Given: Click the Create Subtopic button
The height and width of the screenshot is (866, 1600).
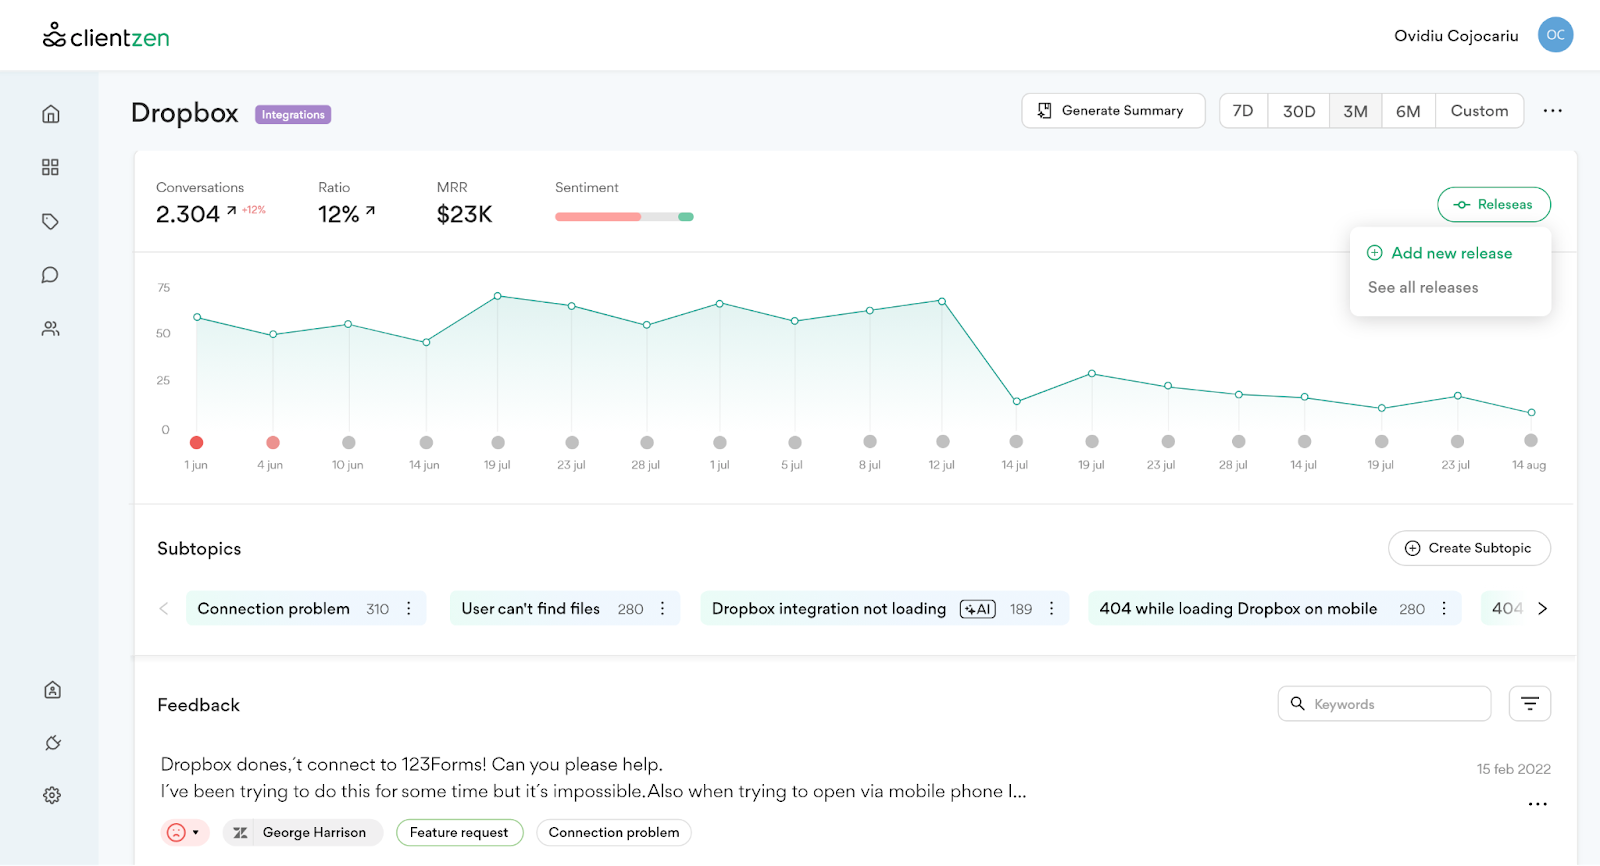Looking at the screenshot, I should click(x=1469, y=548).
